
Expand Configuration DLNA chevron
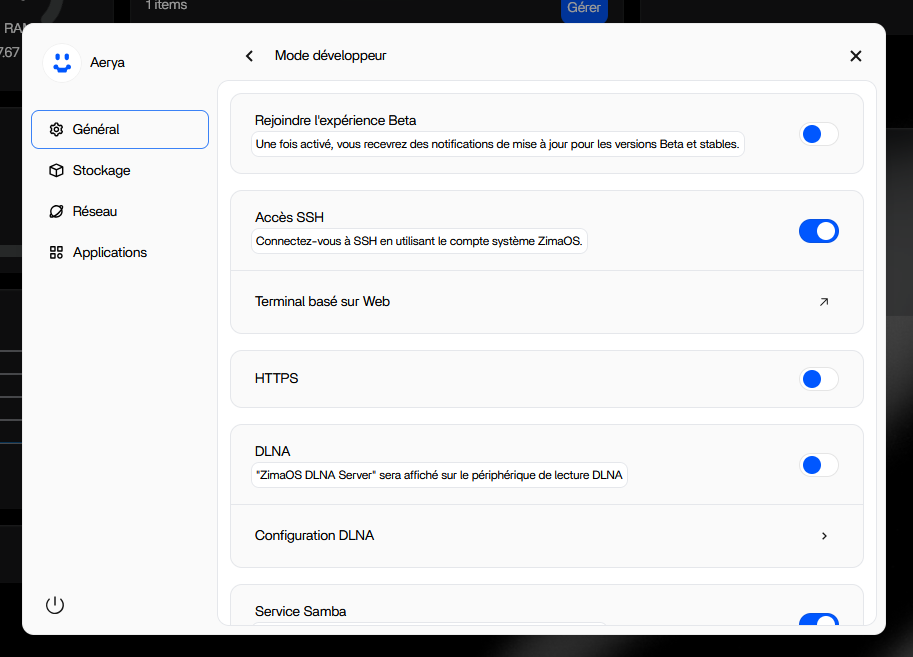tap(824, 536)
